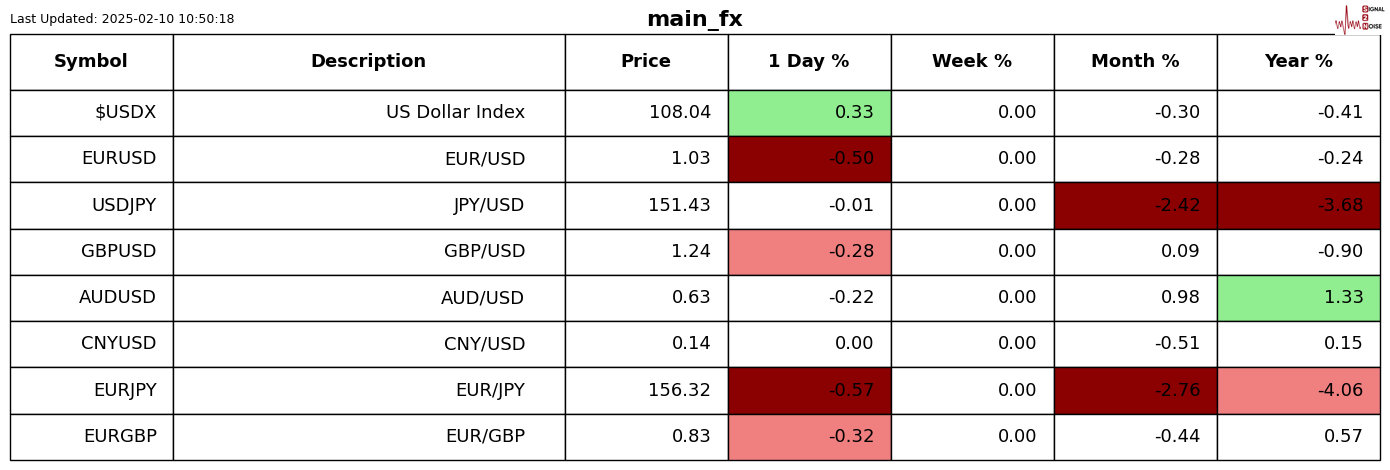1390x470 pixels.
Task: Select the $USDX symbol cell
Action: click(91, 113)
